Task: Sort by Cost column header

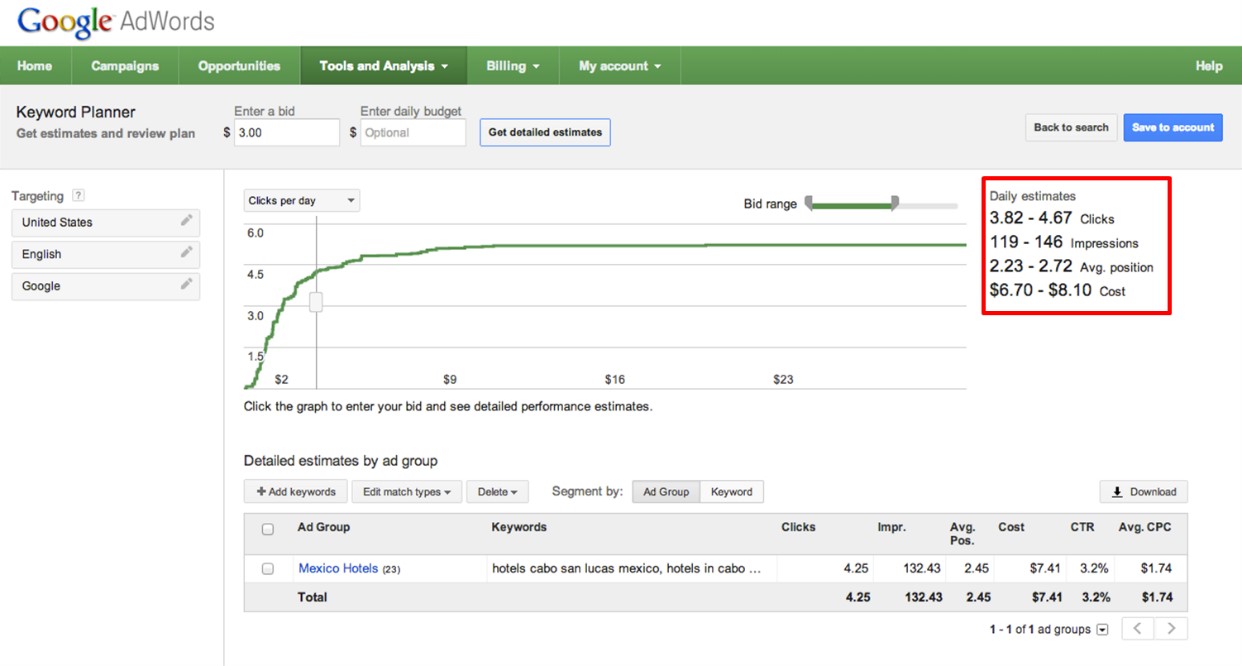Action: tap(1011, 527)
